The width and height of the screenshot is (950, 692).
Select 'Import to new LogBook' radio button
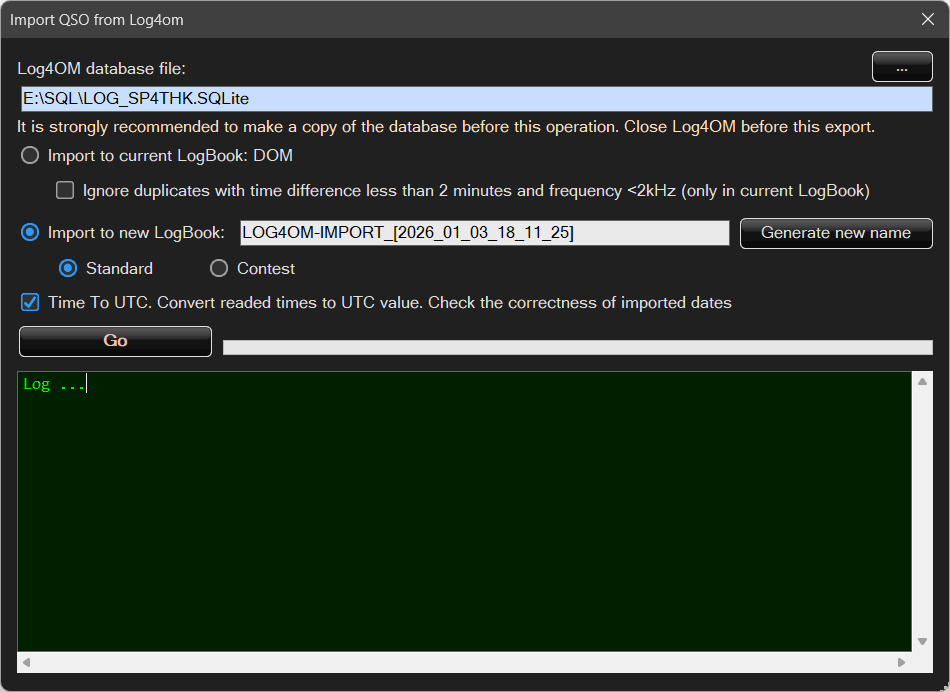coord(31,232)
